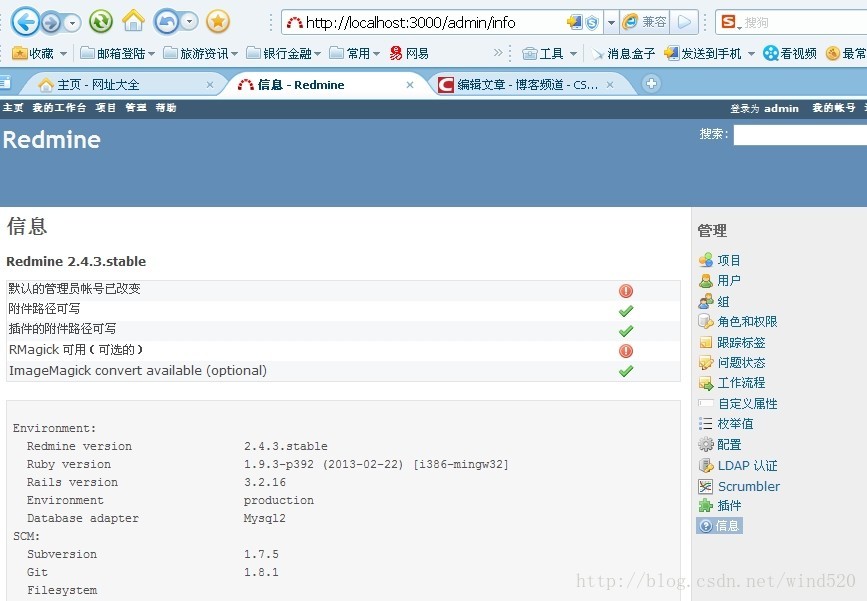Select 信息 in the admin sidebar

pyautogui.click(x=719, y=525)
